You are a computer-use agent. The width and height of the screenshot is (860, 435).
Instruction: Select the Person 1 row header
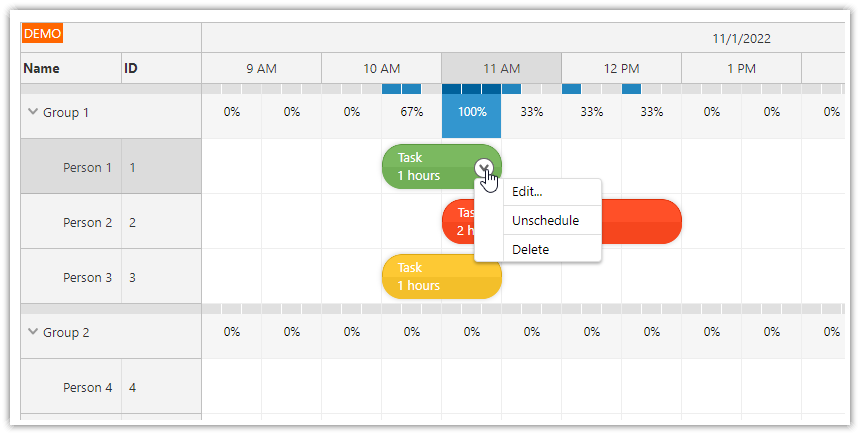click(87, 167)
